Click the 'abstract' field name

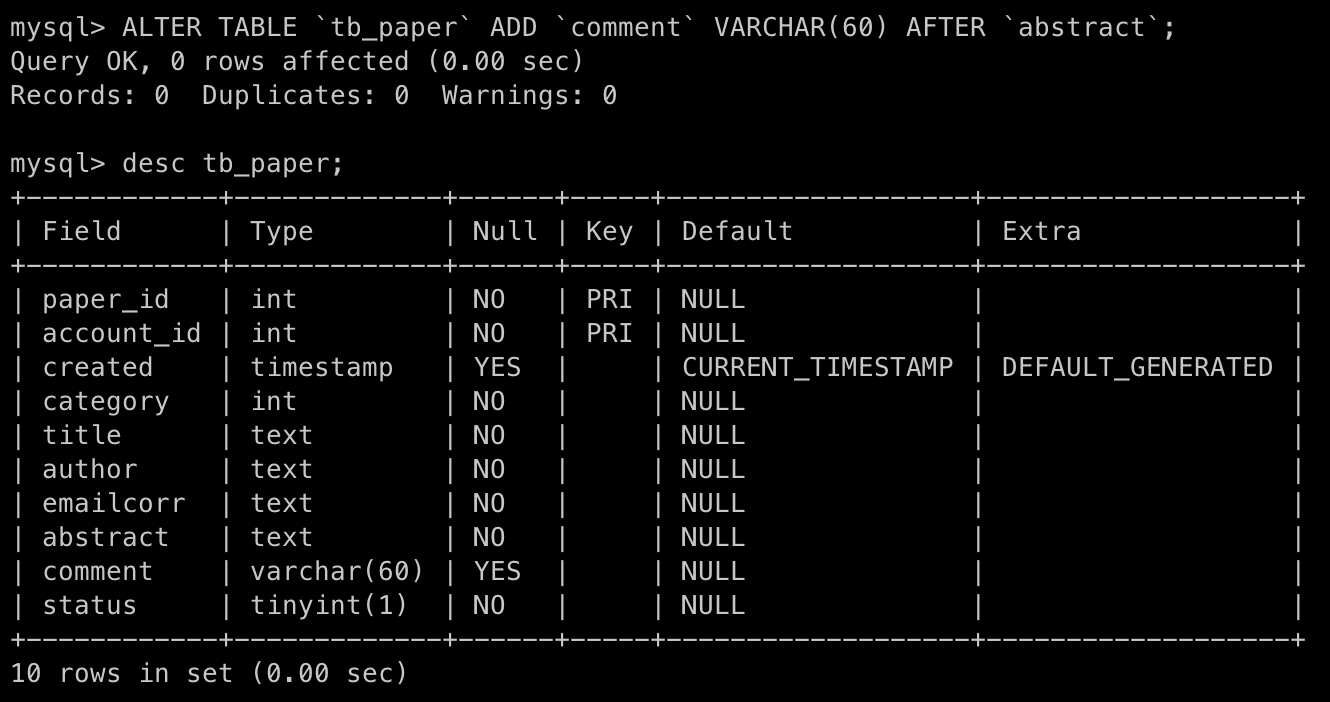tap(105, 538)
